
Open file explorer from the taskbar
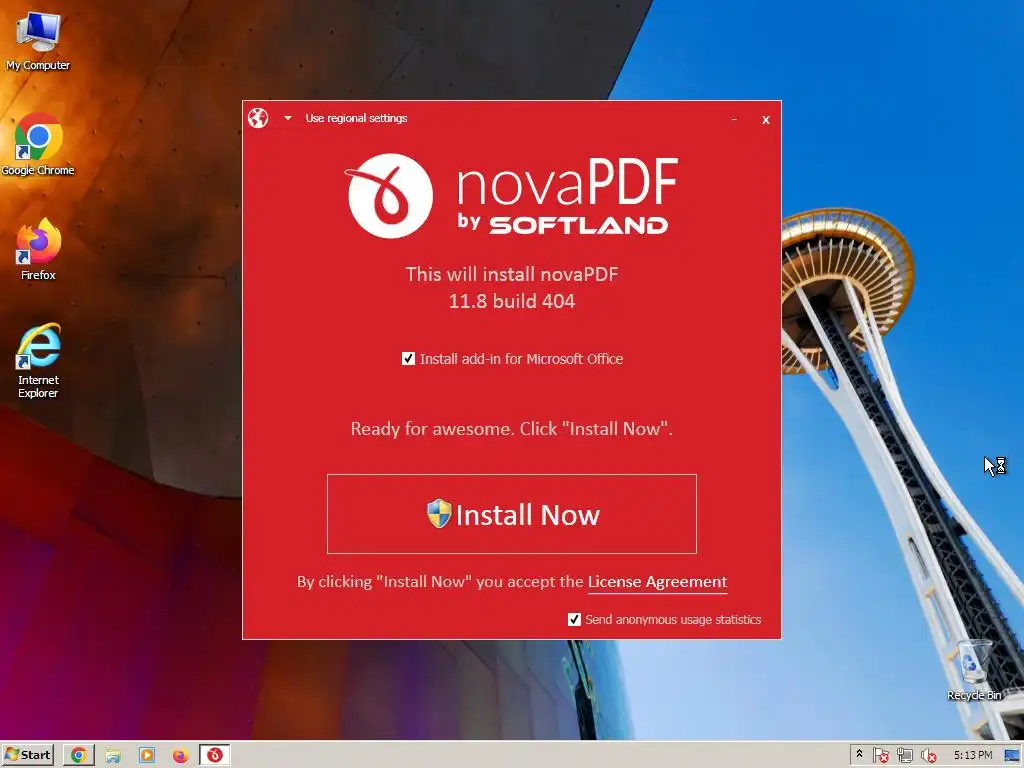[x=113, y=755]
